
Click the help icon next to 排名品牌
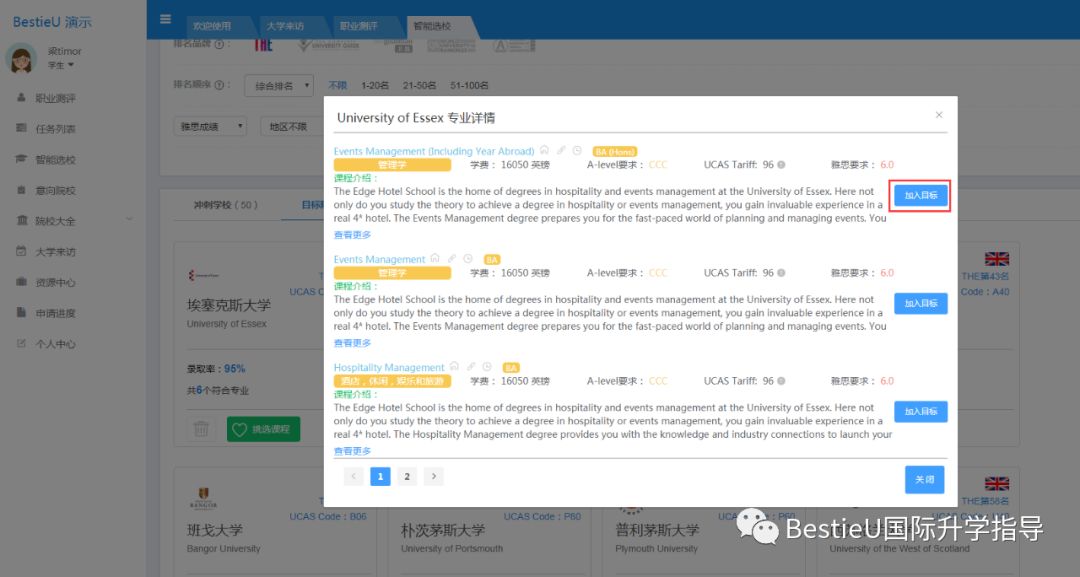(x=219, y=44)
